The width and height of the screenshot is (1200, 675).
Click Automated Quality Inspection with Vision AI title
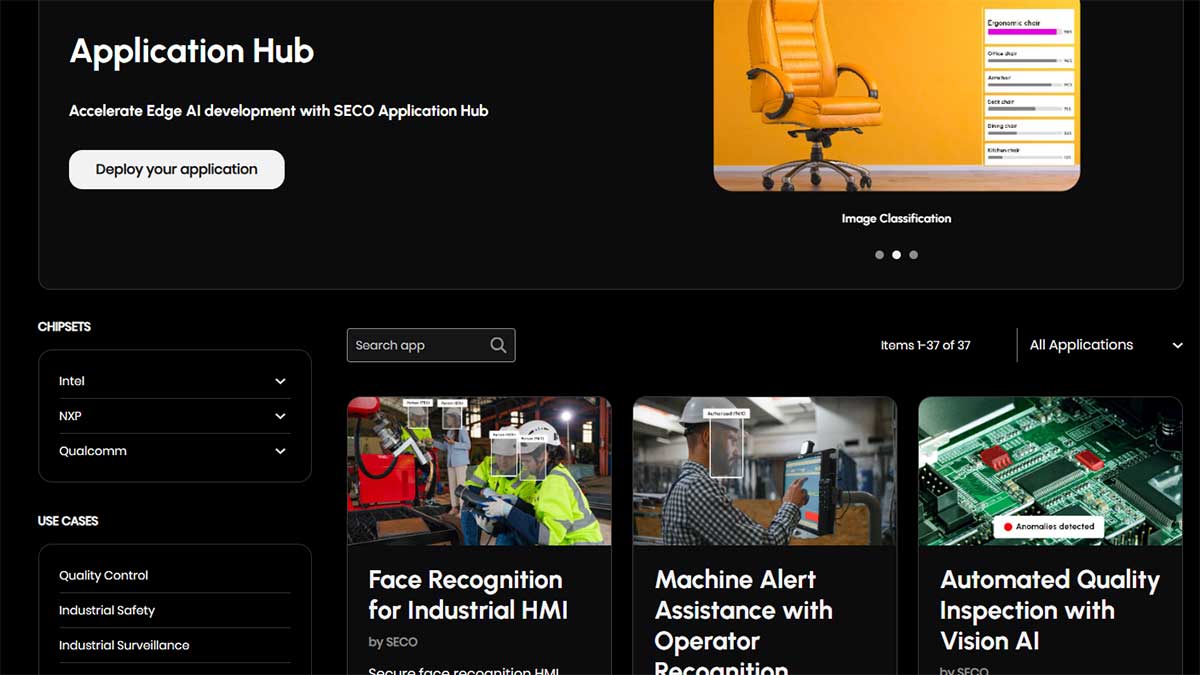[x=1049, y=609]
